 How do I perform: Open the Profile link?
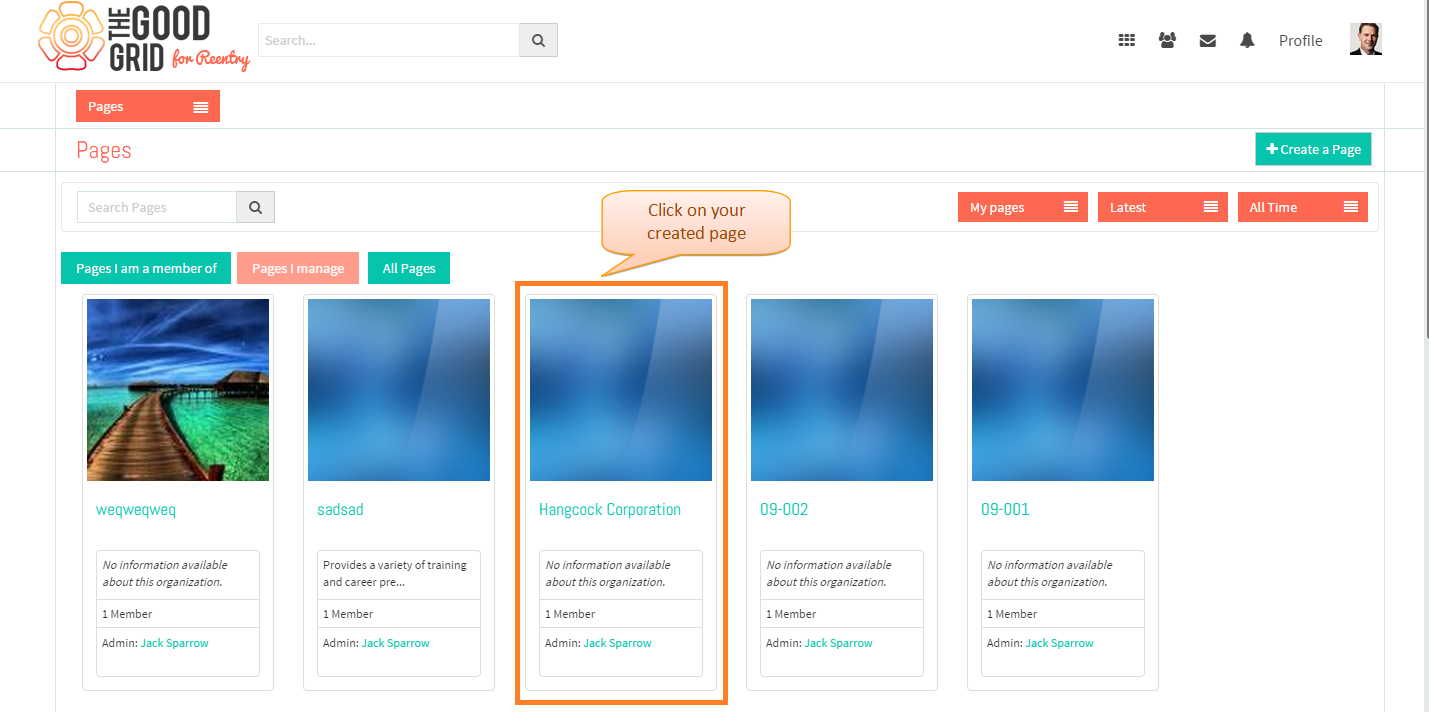(x=1300, y=40)
